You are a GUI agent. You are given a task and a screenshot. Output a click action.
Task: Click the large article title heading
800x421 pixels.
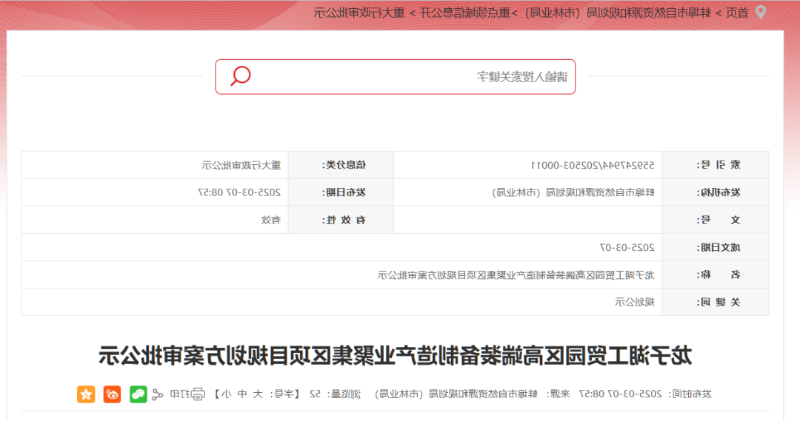395,355
